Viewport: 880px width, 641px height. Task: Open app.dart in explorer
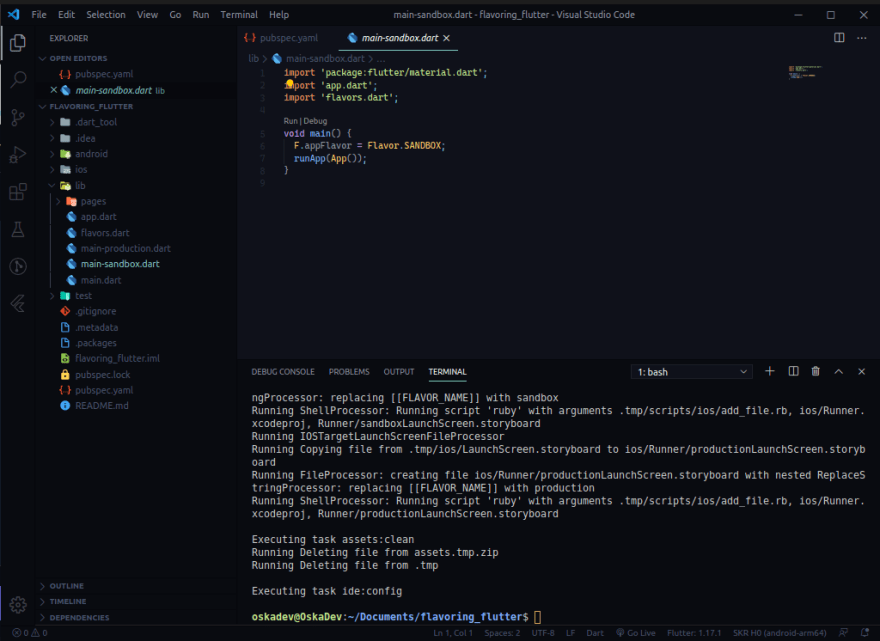tap(98, 217)
